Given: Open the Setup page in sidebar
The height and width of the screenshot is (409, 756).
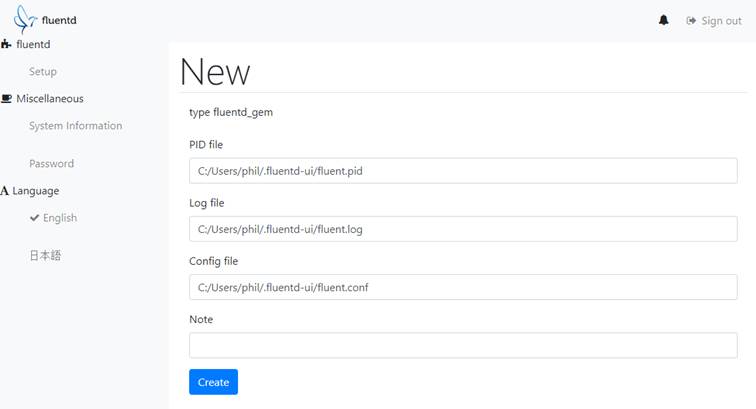Looking at the screenshot, I should (x=43, y=72).
